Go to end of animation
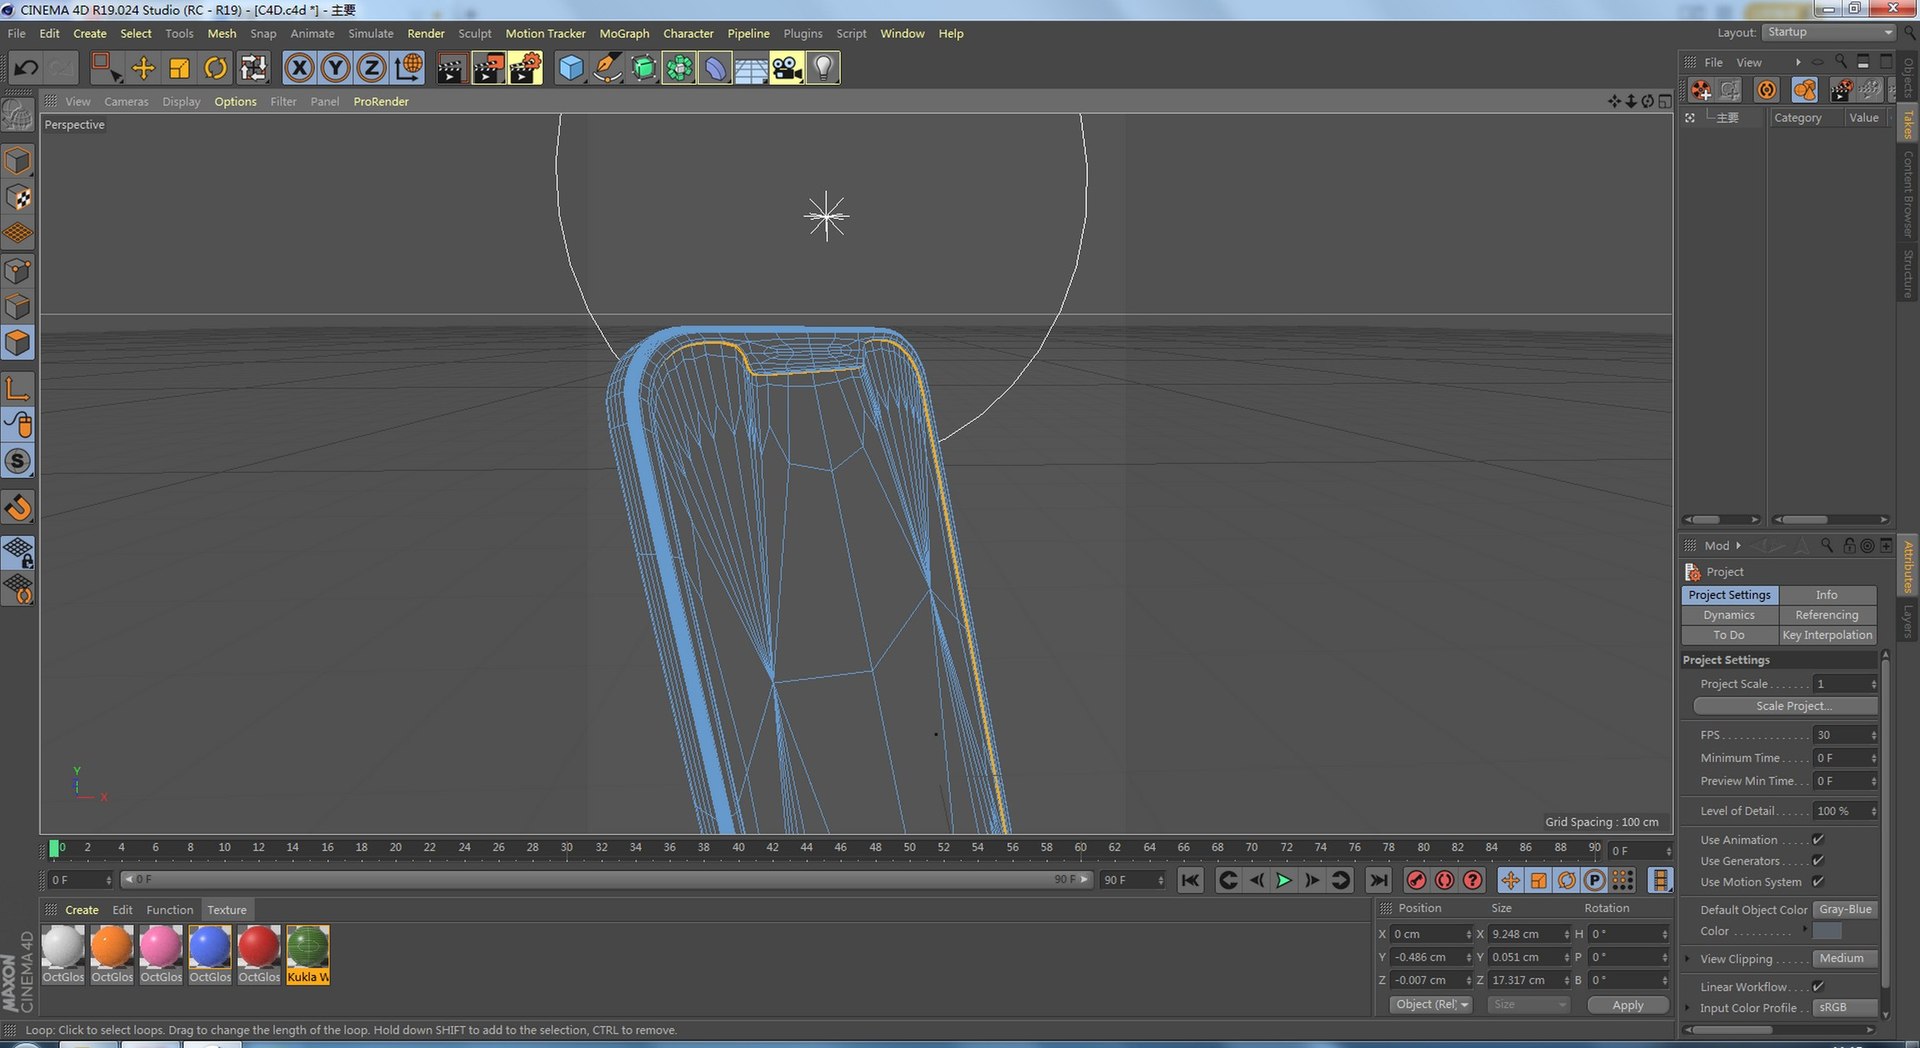Image resolution: width=1920 pixels, height=1048 pixels. coord(1378,880)
